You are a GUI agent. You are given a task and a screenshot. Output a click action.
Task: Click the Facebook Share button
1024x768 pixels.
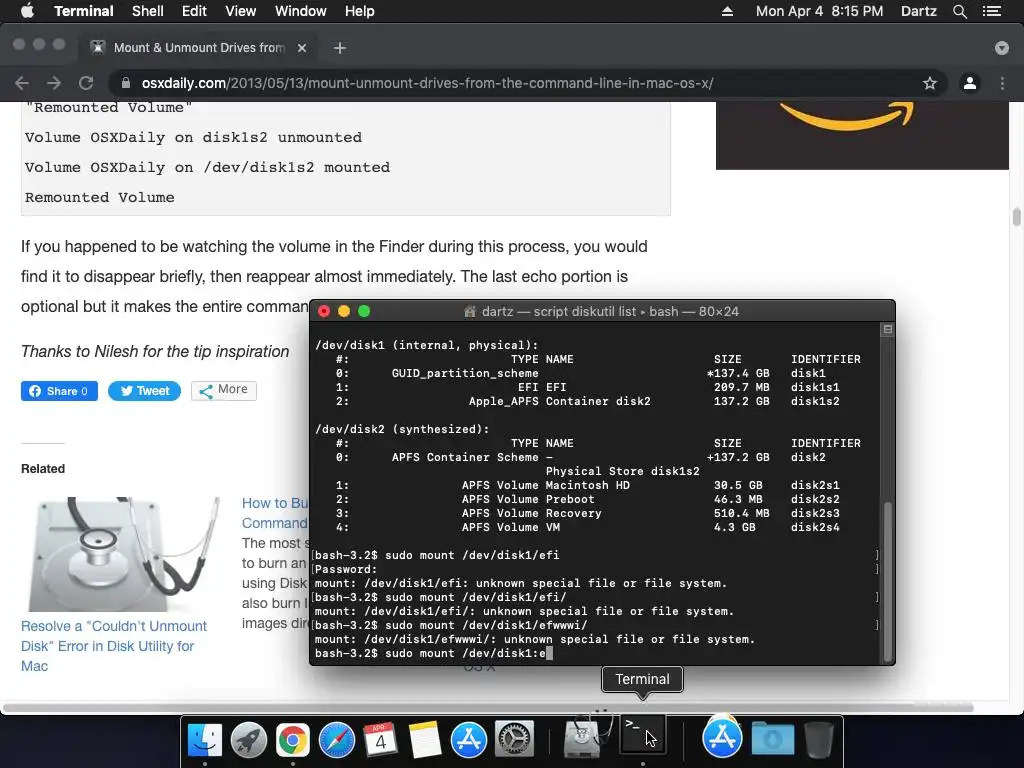point(59,391)
